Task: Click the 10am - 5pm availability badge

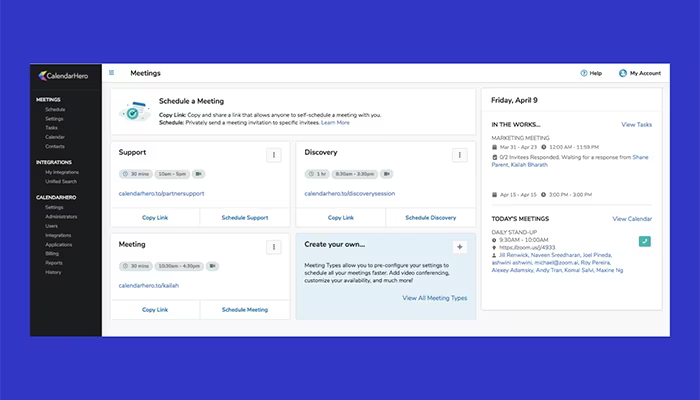Action: 172,174
